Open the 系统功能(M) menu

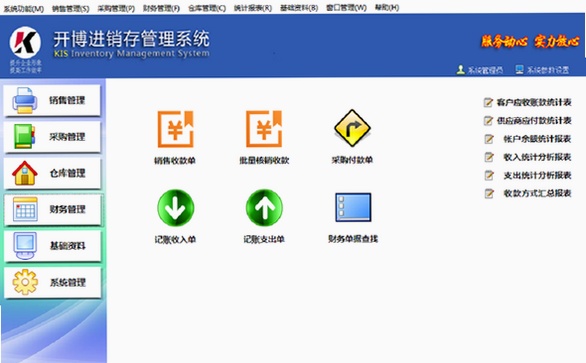24,8
